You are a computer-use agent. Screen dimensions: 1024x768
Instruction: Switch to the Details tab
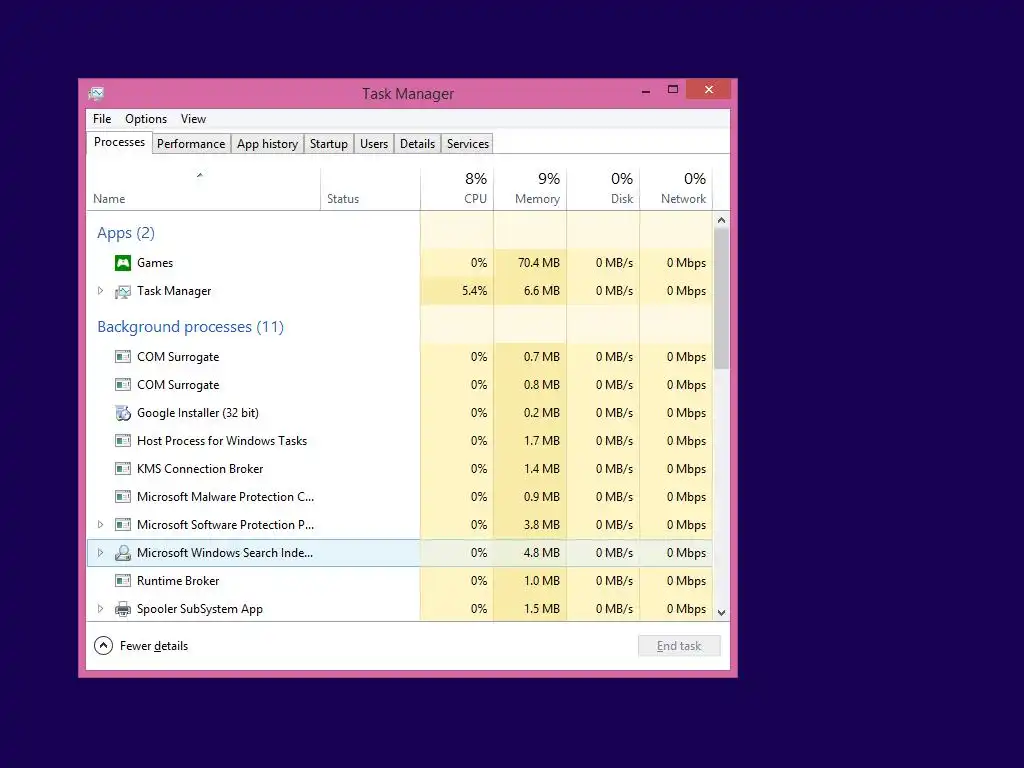[x=417, y=144]
